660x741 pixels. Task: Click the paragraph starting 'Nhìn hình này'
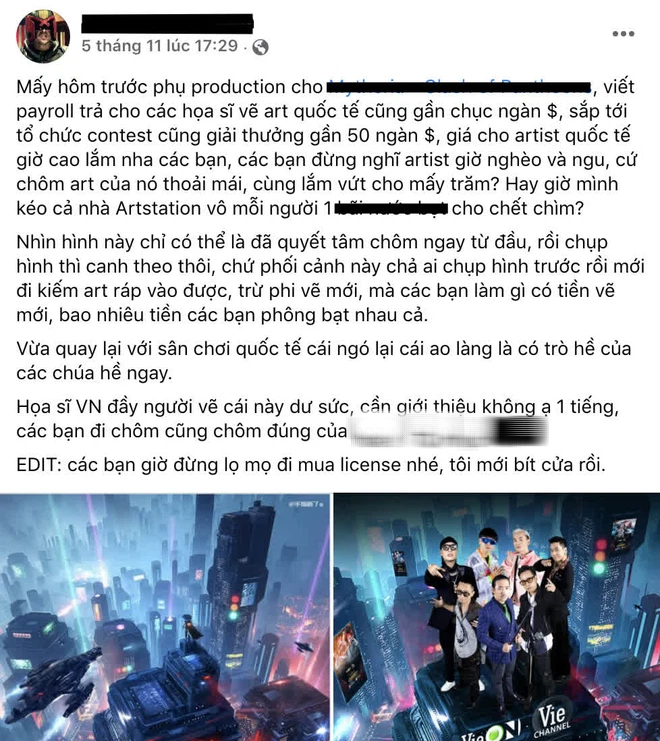pos(330,278)
